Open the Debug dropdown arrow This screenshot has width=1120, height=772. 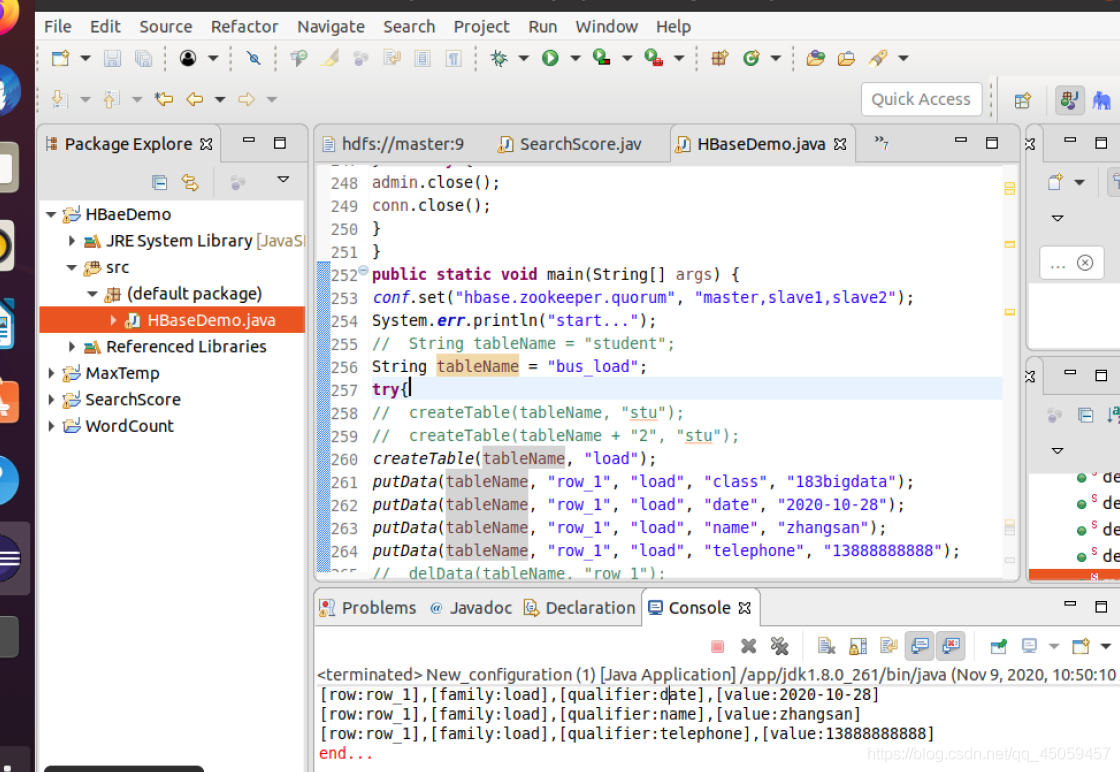point(524,58)
